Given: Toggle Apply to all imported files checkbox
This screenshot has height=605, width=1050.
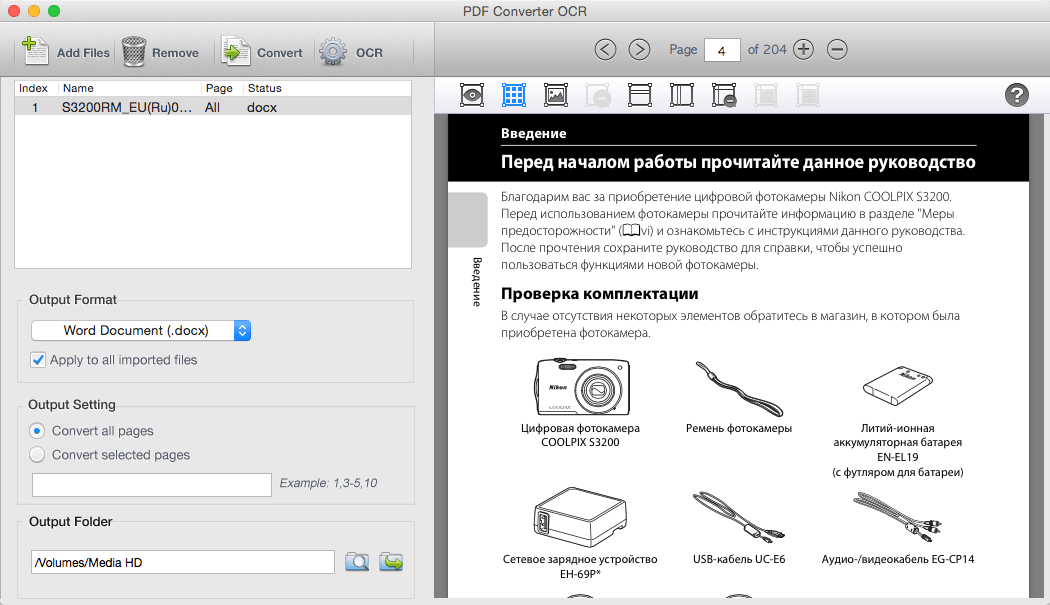Looking at the screenshot, I should tap(38, 360).
